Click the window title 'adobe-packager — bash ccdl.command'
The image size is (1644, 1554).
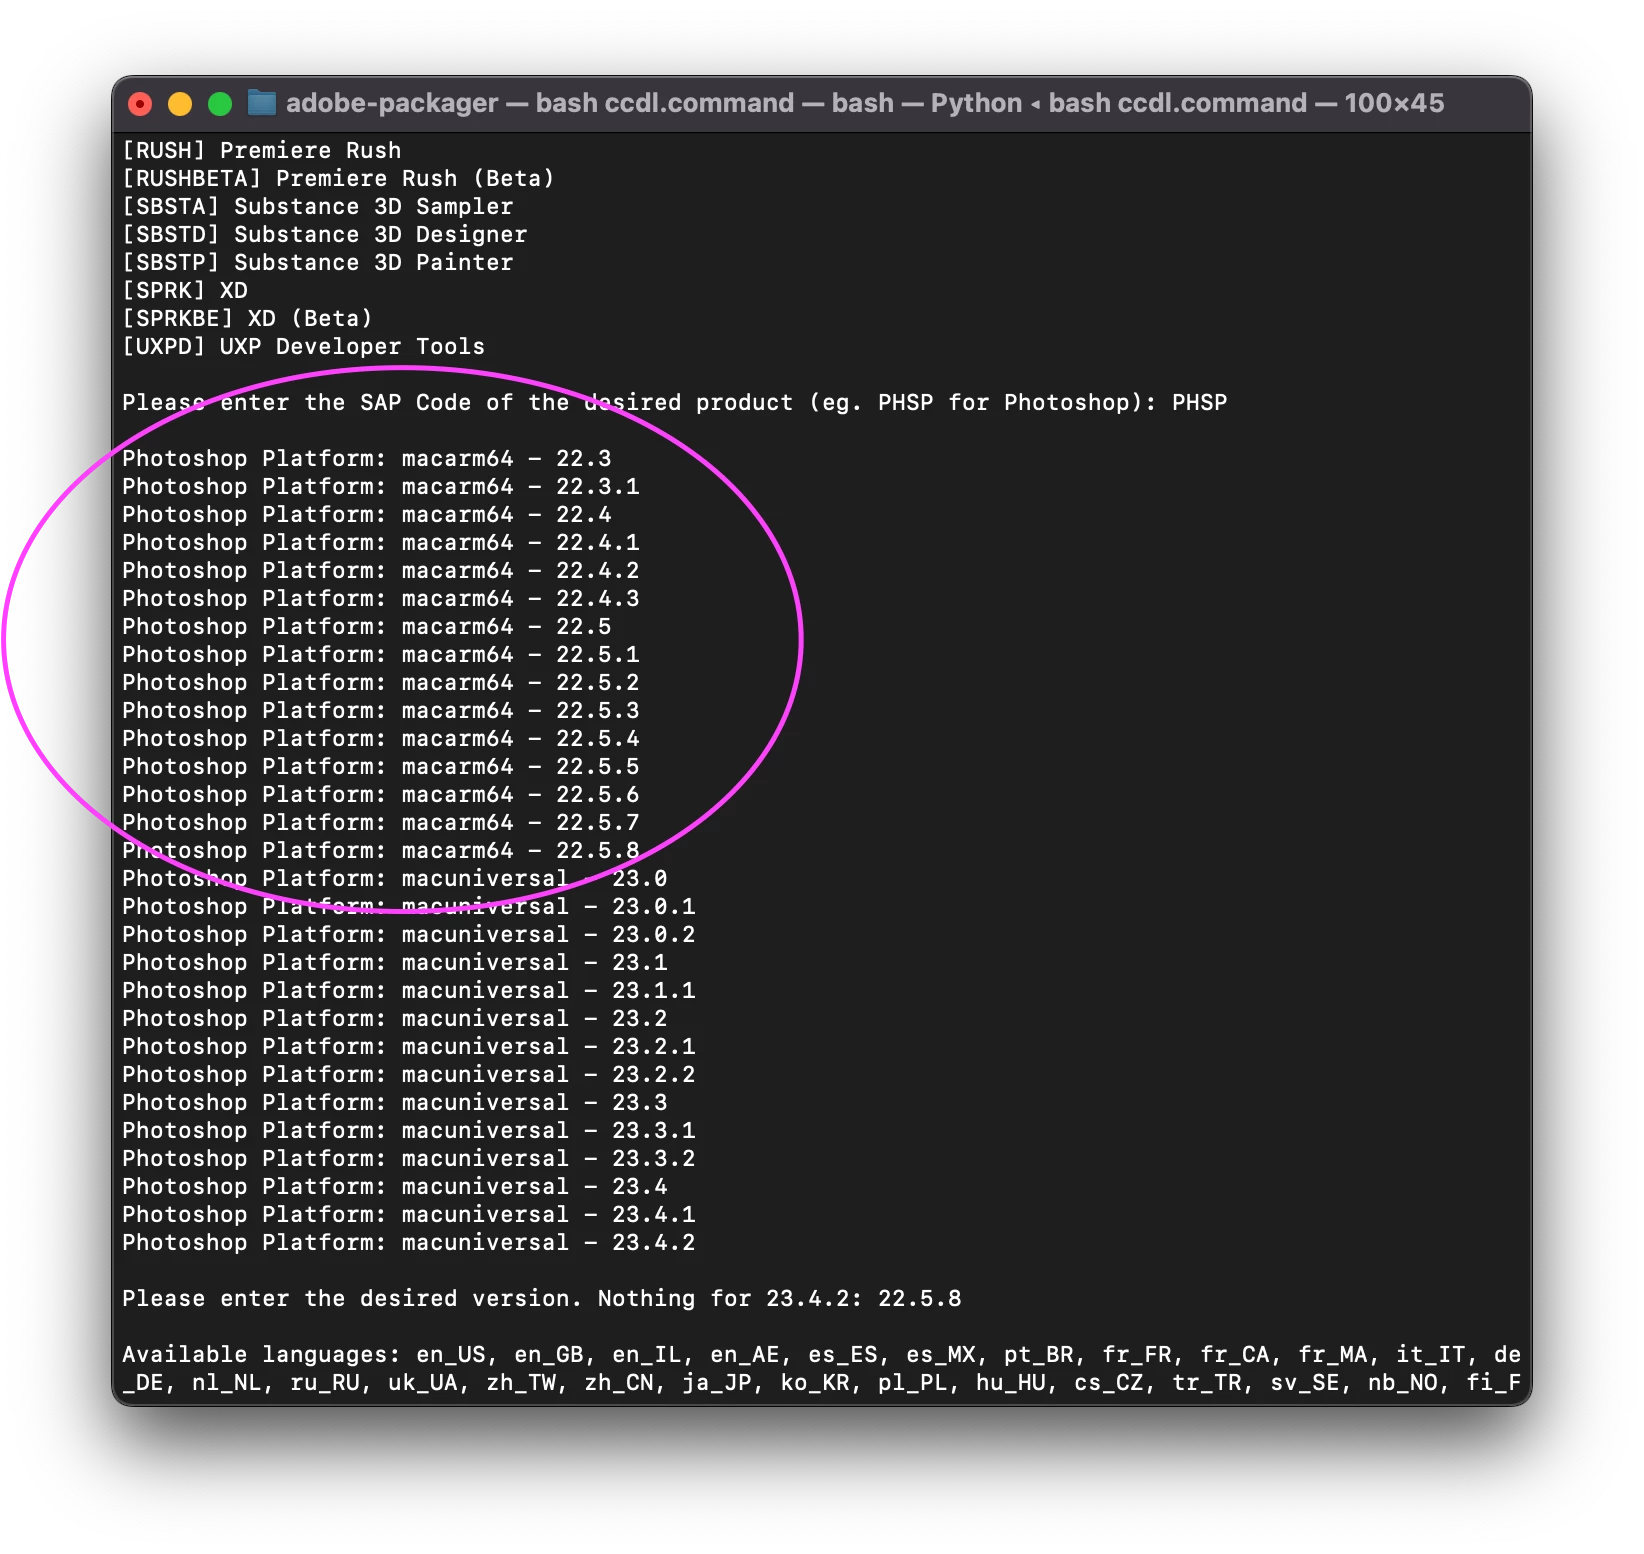(x=540, y=103)
